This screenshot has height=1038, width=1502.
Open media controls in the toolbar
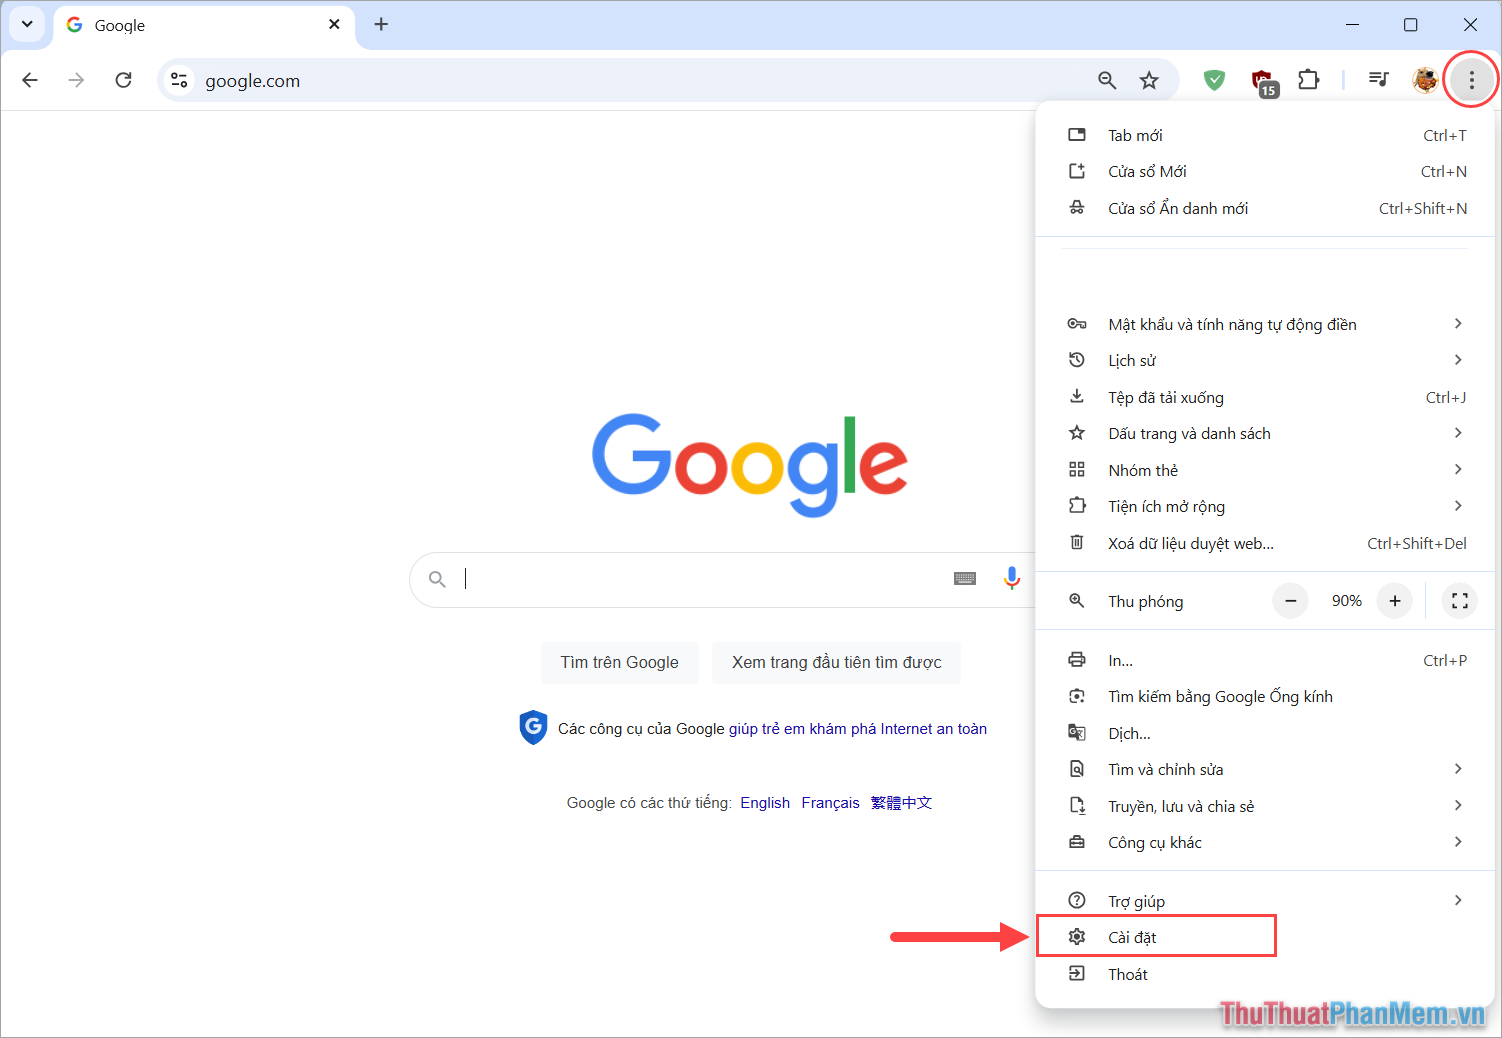click(x=1378, y=80)
